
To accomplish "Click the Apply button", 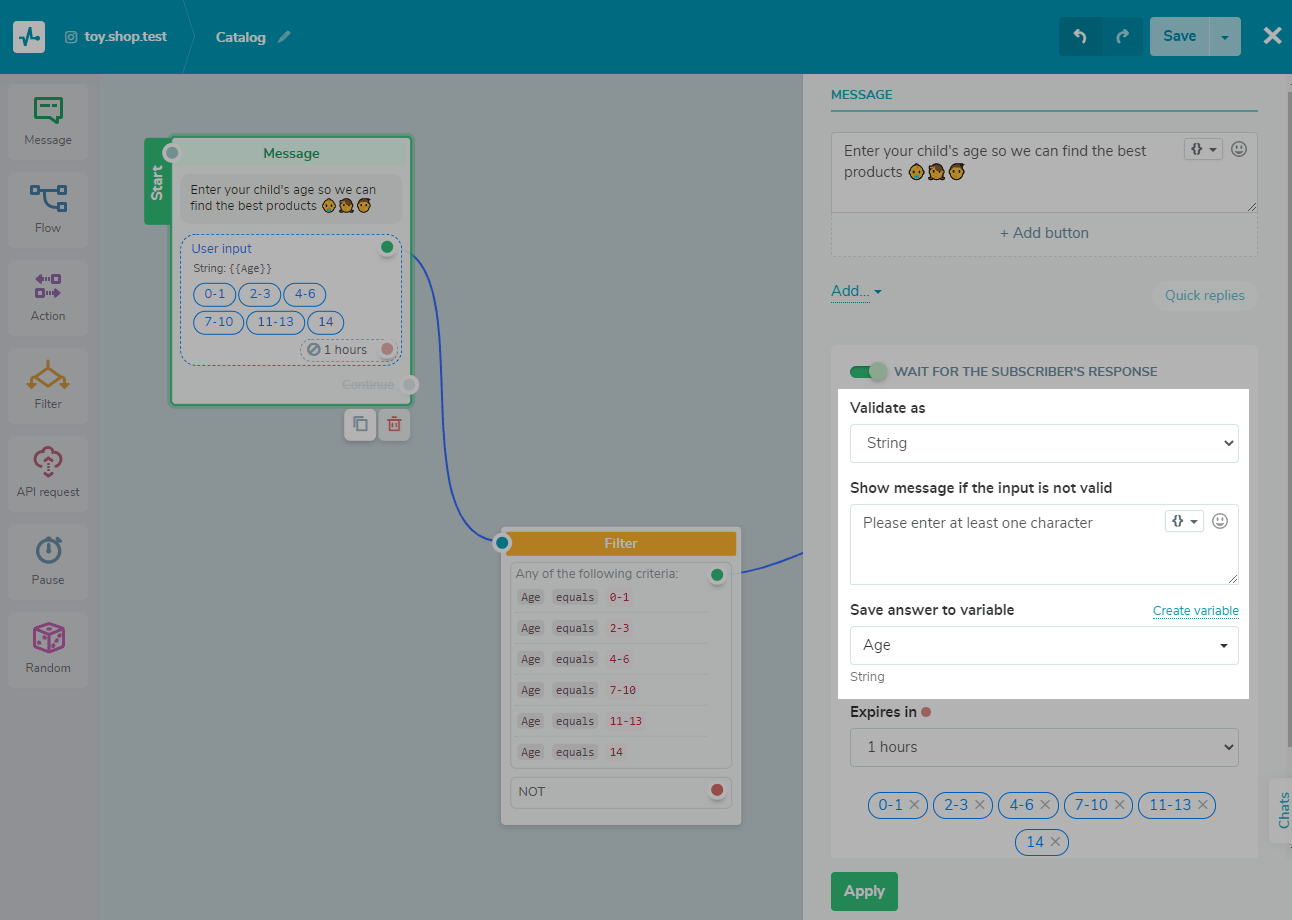I will point(864,891).
